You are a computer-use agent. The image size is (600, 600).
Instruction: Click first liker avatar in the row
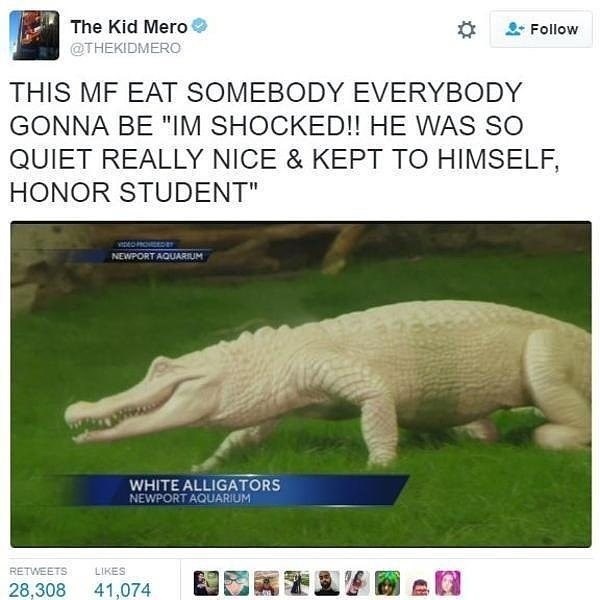206,583
